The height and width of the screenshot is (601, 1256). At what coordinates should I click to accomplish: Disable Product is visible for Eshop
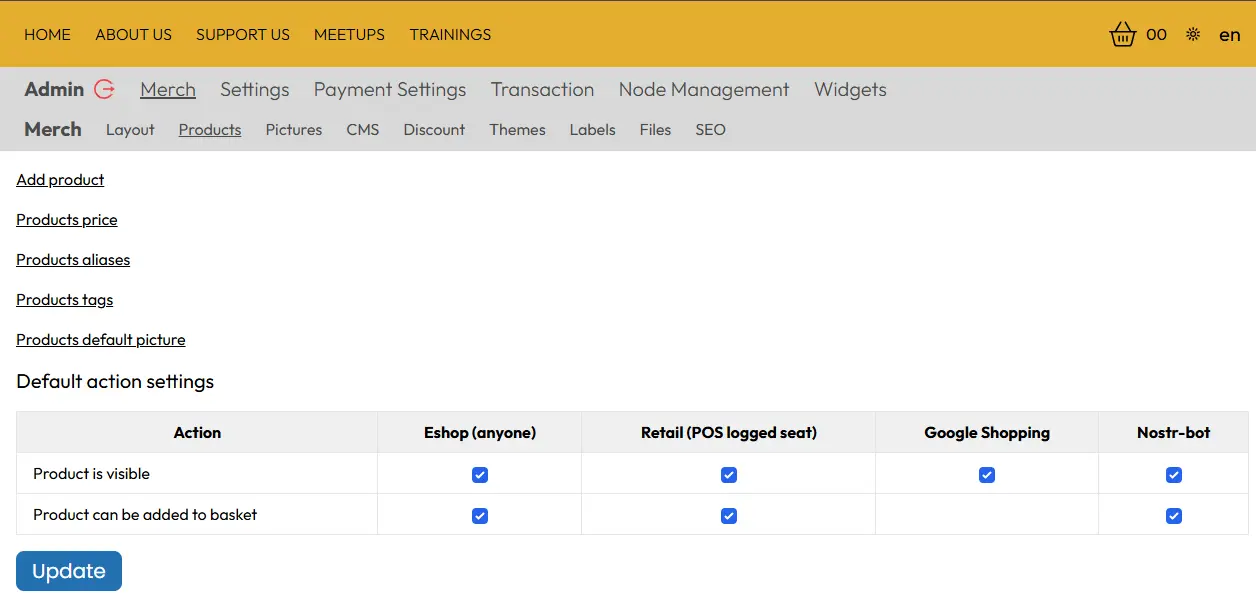(480, 474)
